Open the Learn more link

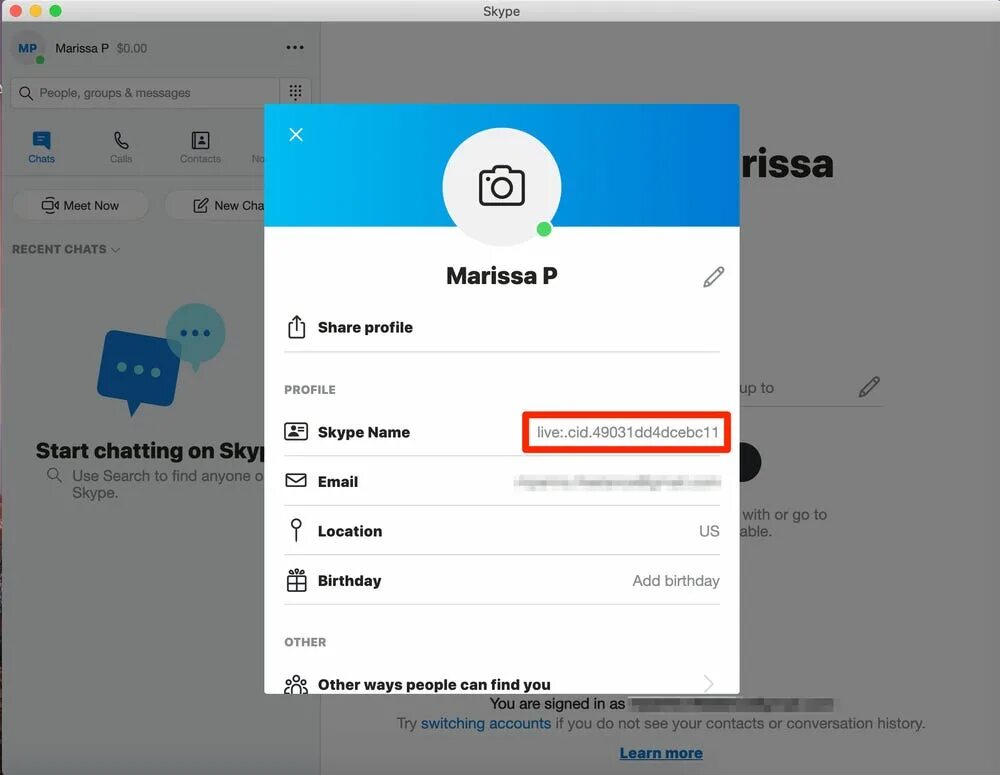coord(661,753)
